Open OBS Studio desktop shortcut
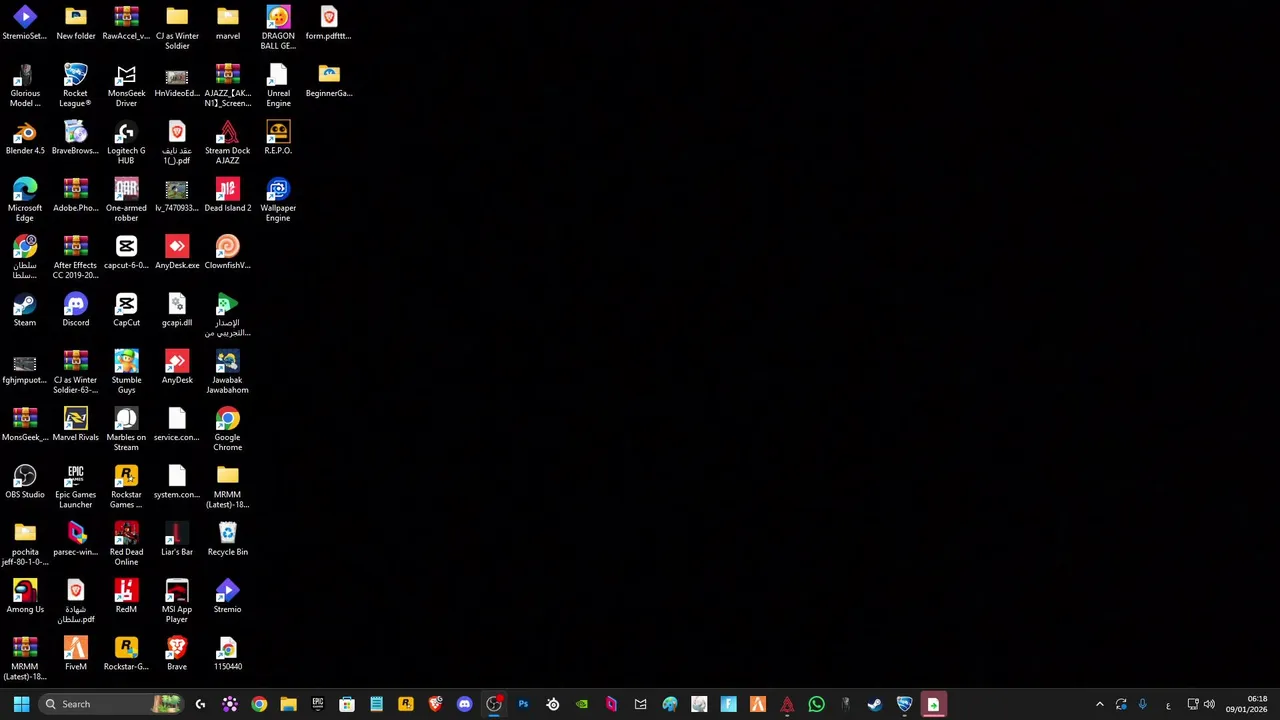The height and width of the screenshot is (720, 1280). [x=25, y=483]
